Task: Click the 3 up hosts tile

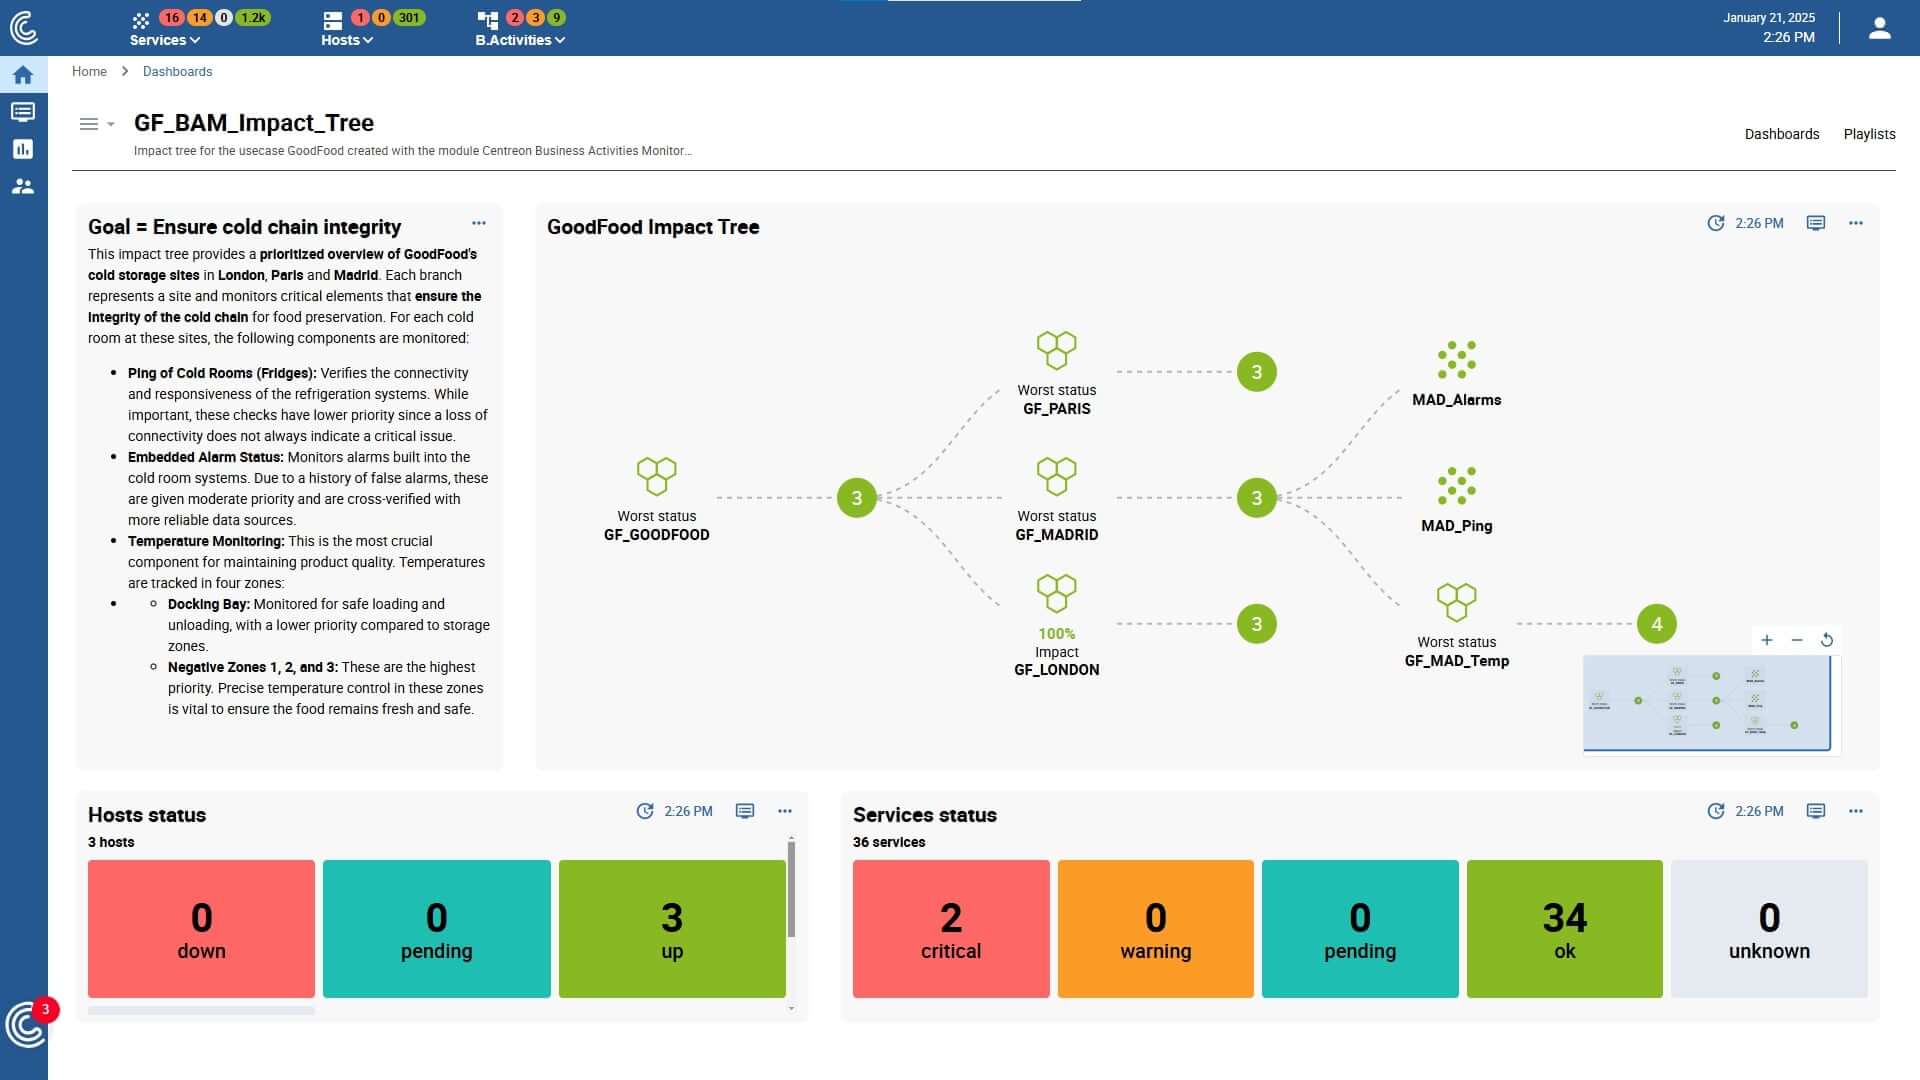Action: click(x=672, y=929)
